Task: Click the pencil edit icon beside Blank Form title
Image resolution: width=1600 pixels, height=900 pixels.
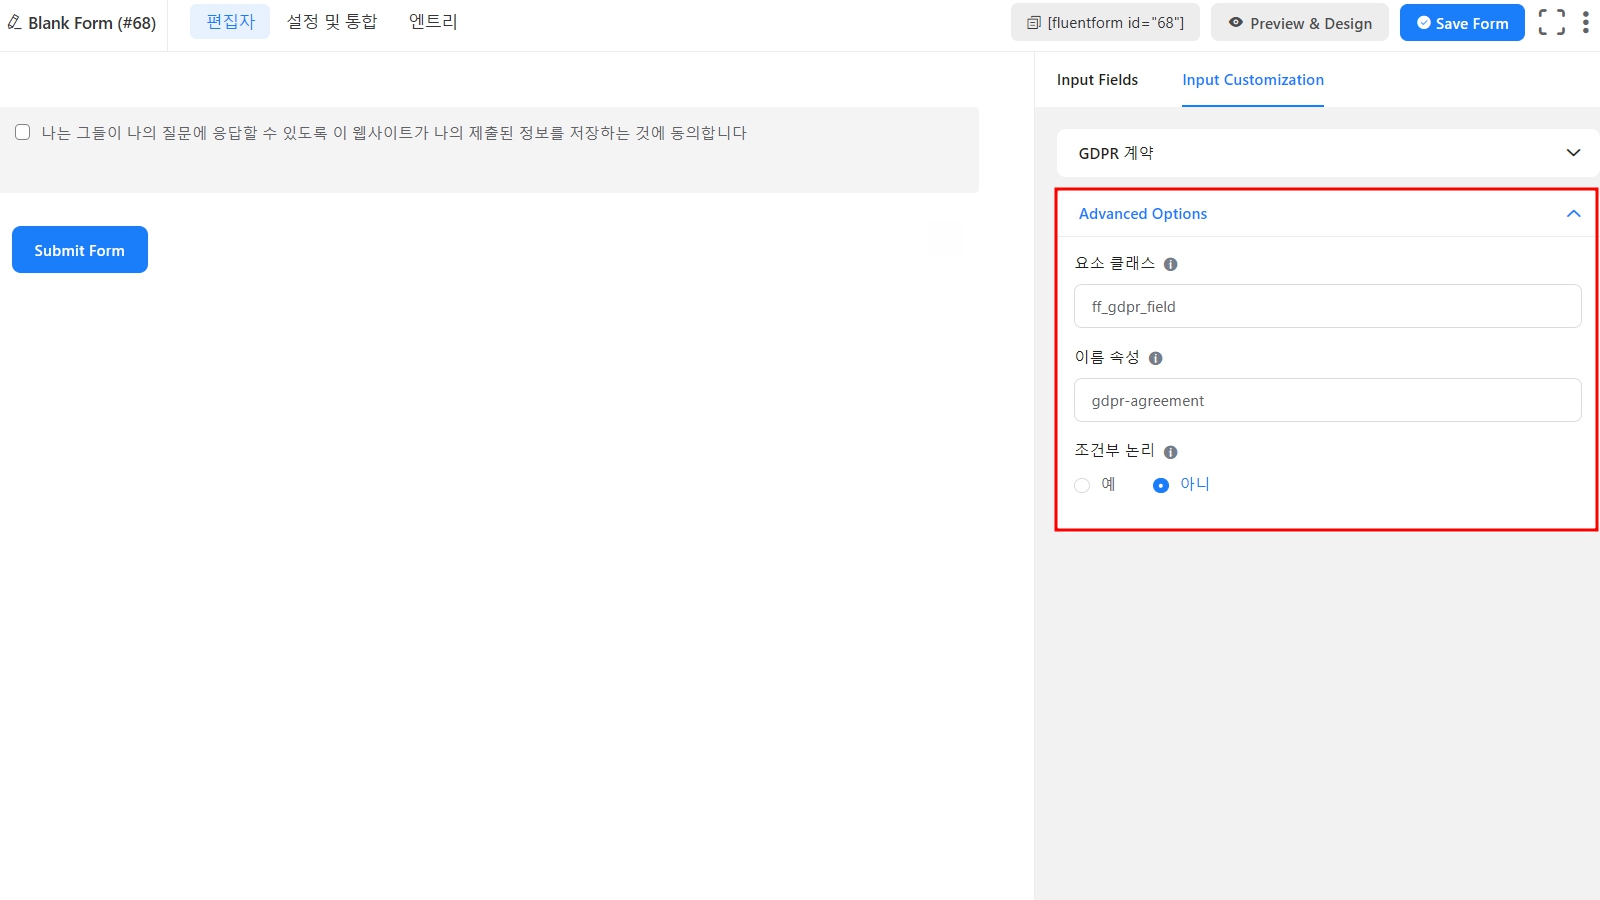Action: [x=15, y=22]
